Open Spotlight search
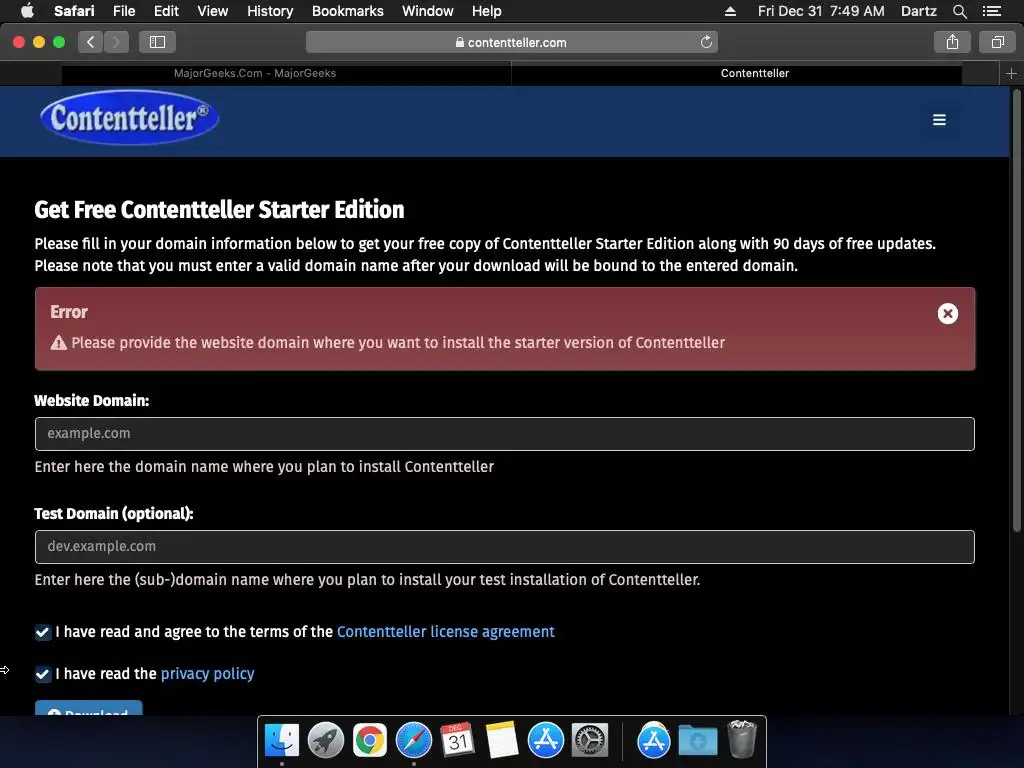Image resolution: width=1024 pixels, height=768 pixels. point(959,11)
